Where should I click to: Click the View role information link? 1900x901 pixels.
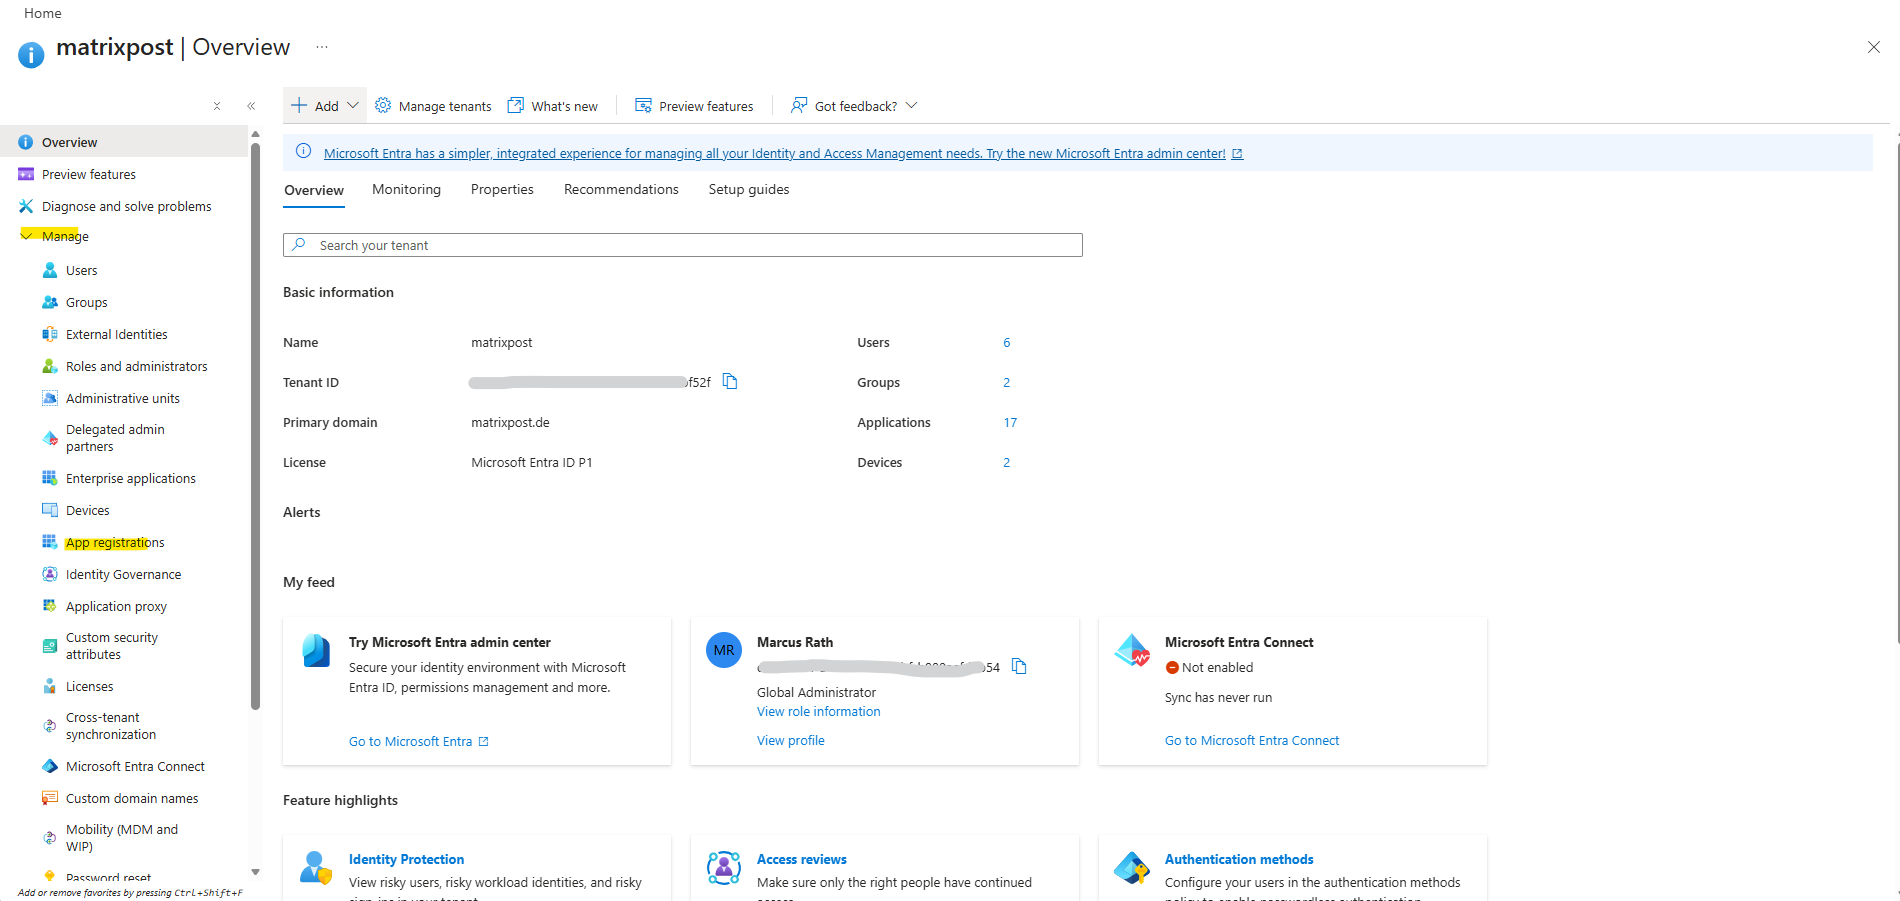818,712
